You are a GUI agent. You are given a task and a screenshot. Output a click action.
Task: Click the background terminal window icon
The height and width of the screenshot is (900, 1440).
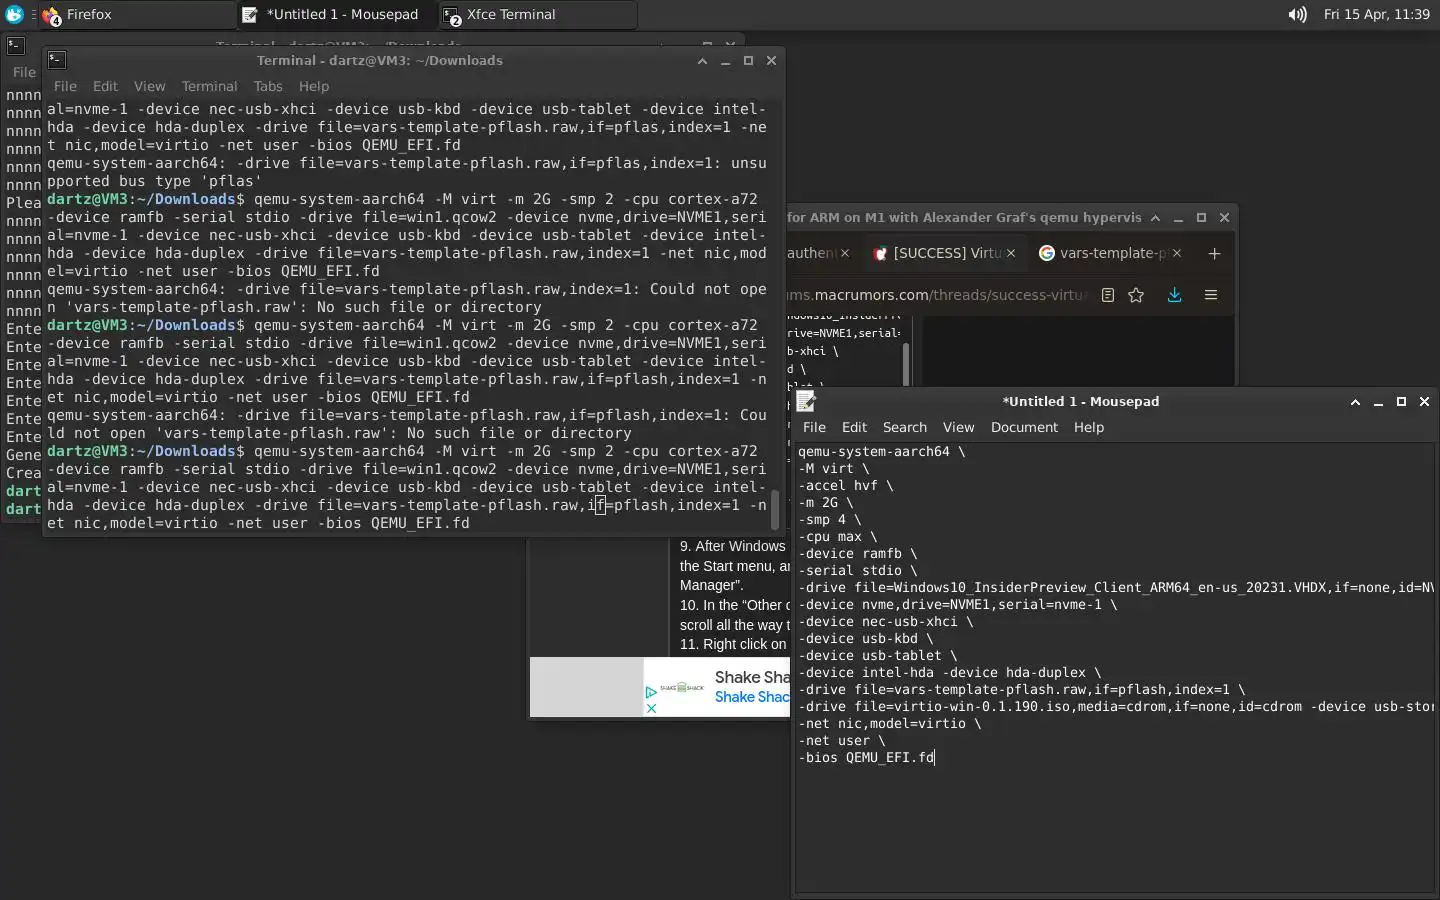tap(16, 45)
